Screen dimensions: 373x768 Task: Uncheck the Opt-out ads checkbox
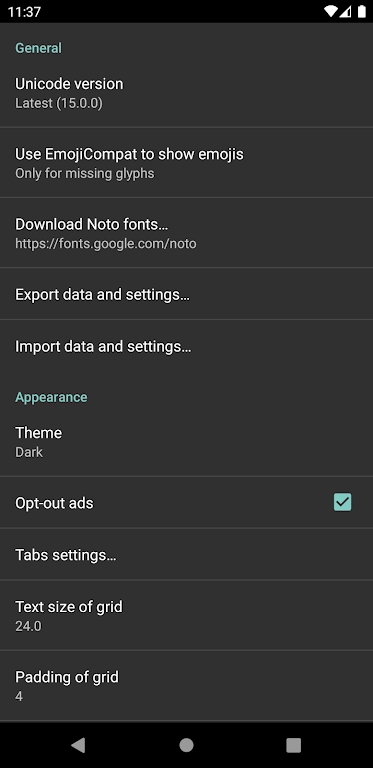pos(342,502)
